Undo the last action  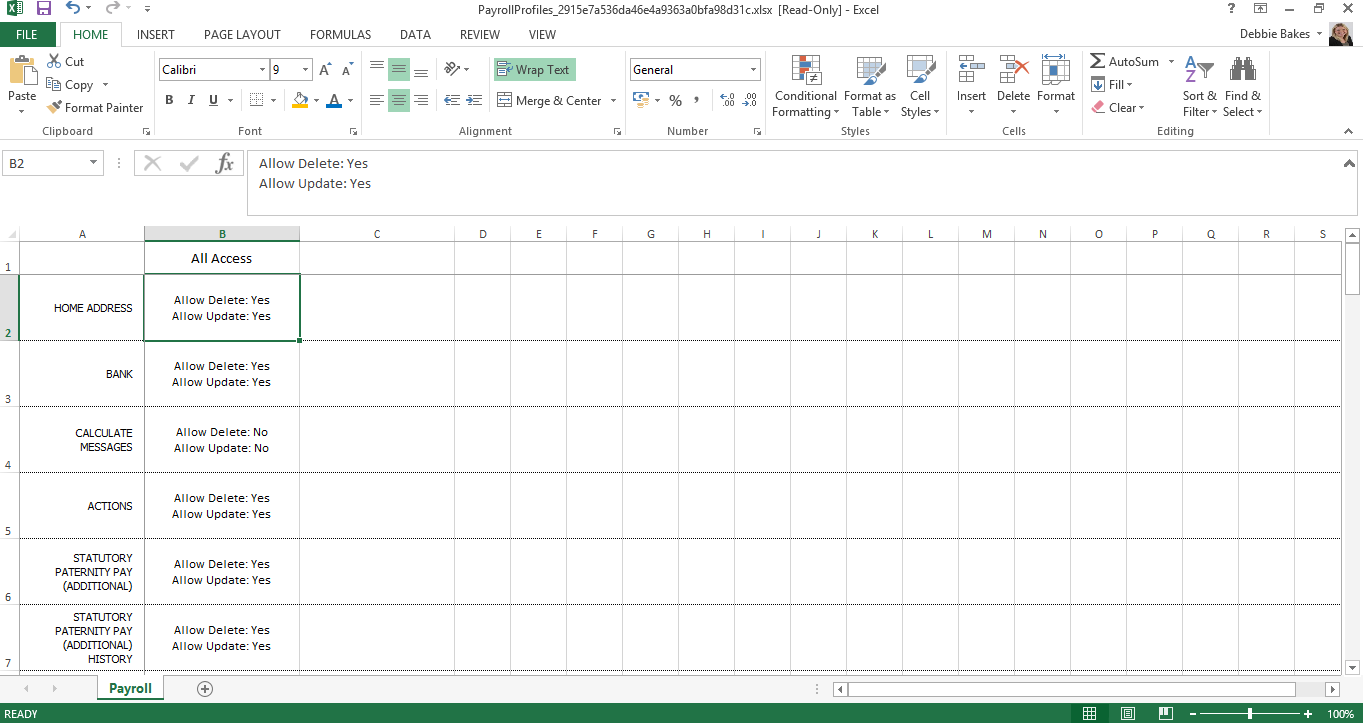[73, 9]
